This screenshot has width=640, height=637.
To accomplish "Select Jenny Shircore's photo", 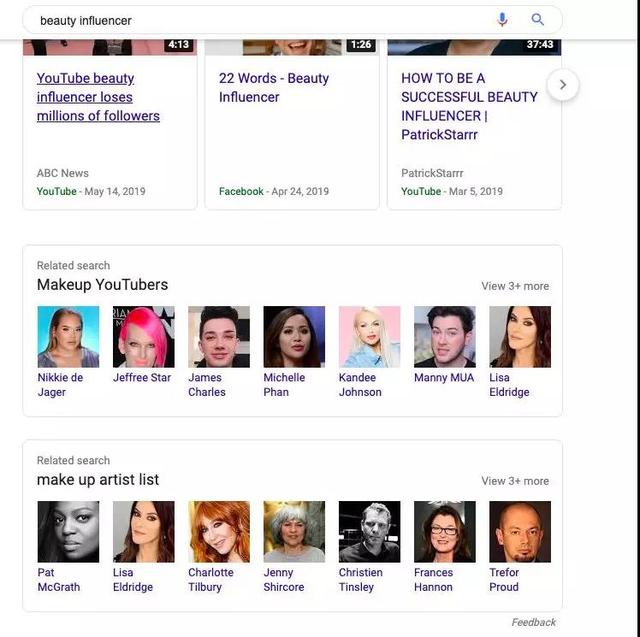I will (x=294, y=532).
